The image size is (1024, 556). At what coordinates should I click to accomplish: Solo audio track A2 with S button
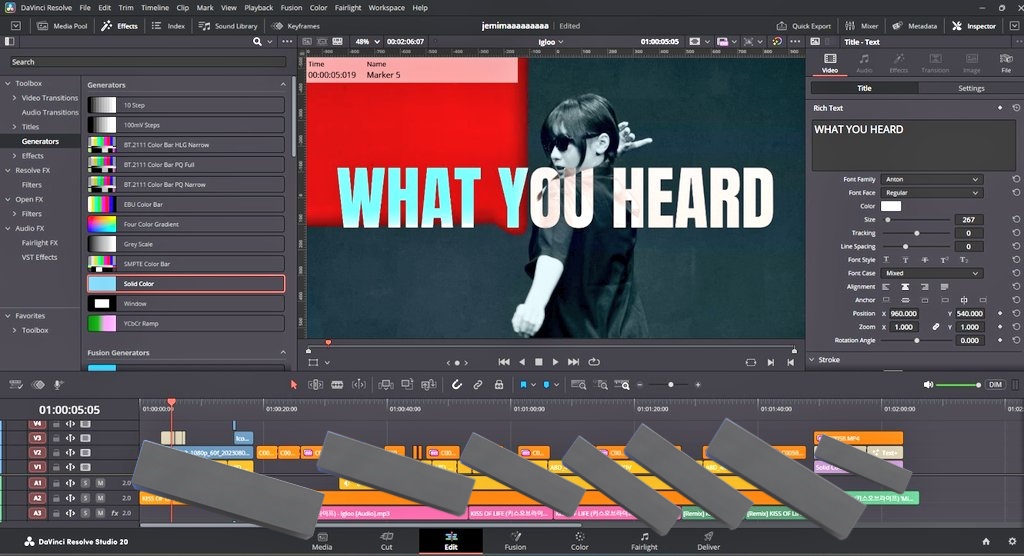pyautogui.click(x=85, y=498)
